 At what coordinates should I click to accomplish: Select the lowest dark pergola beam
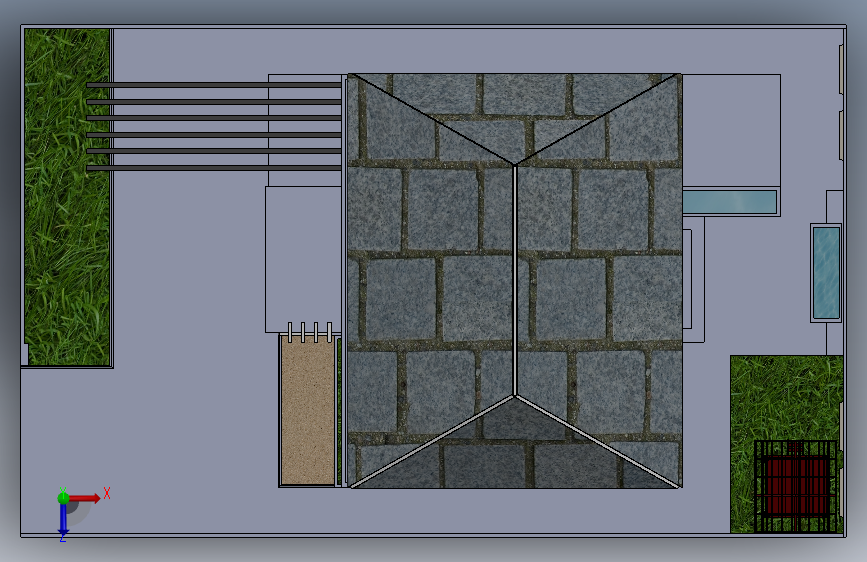pos(214,168)
